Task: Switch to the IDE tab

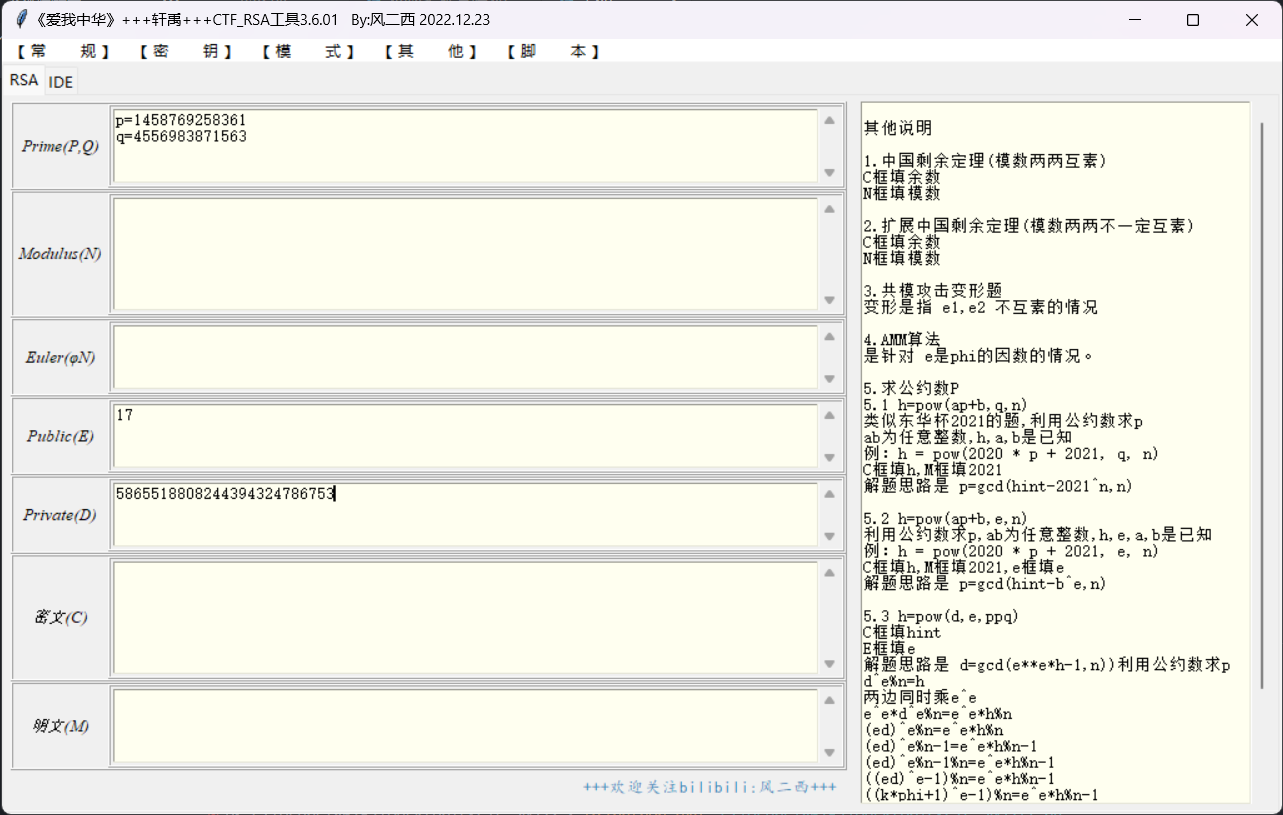Action: click(x=61, y=82)
